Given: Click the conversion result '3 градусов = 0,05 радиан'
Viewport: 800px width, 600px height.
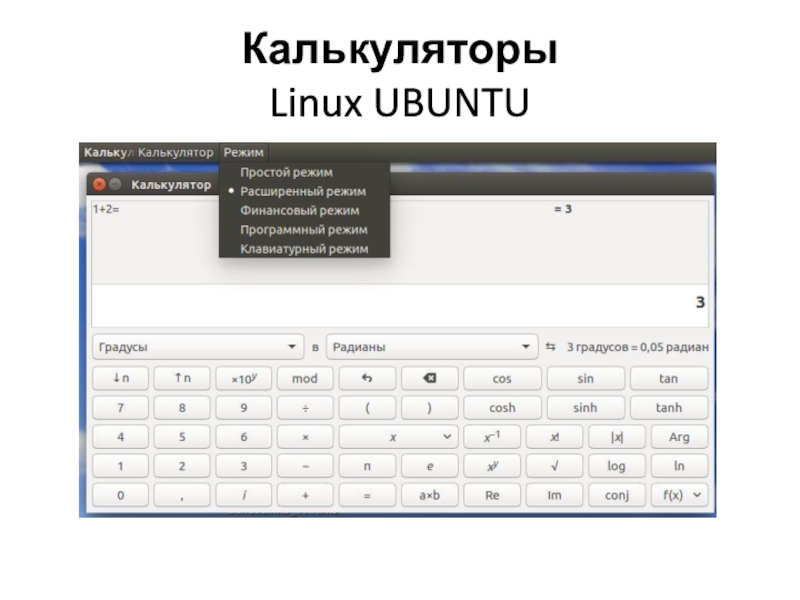Looking at the screenshot, I should (638, 347).
